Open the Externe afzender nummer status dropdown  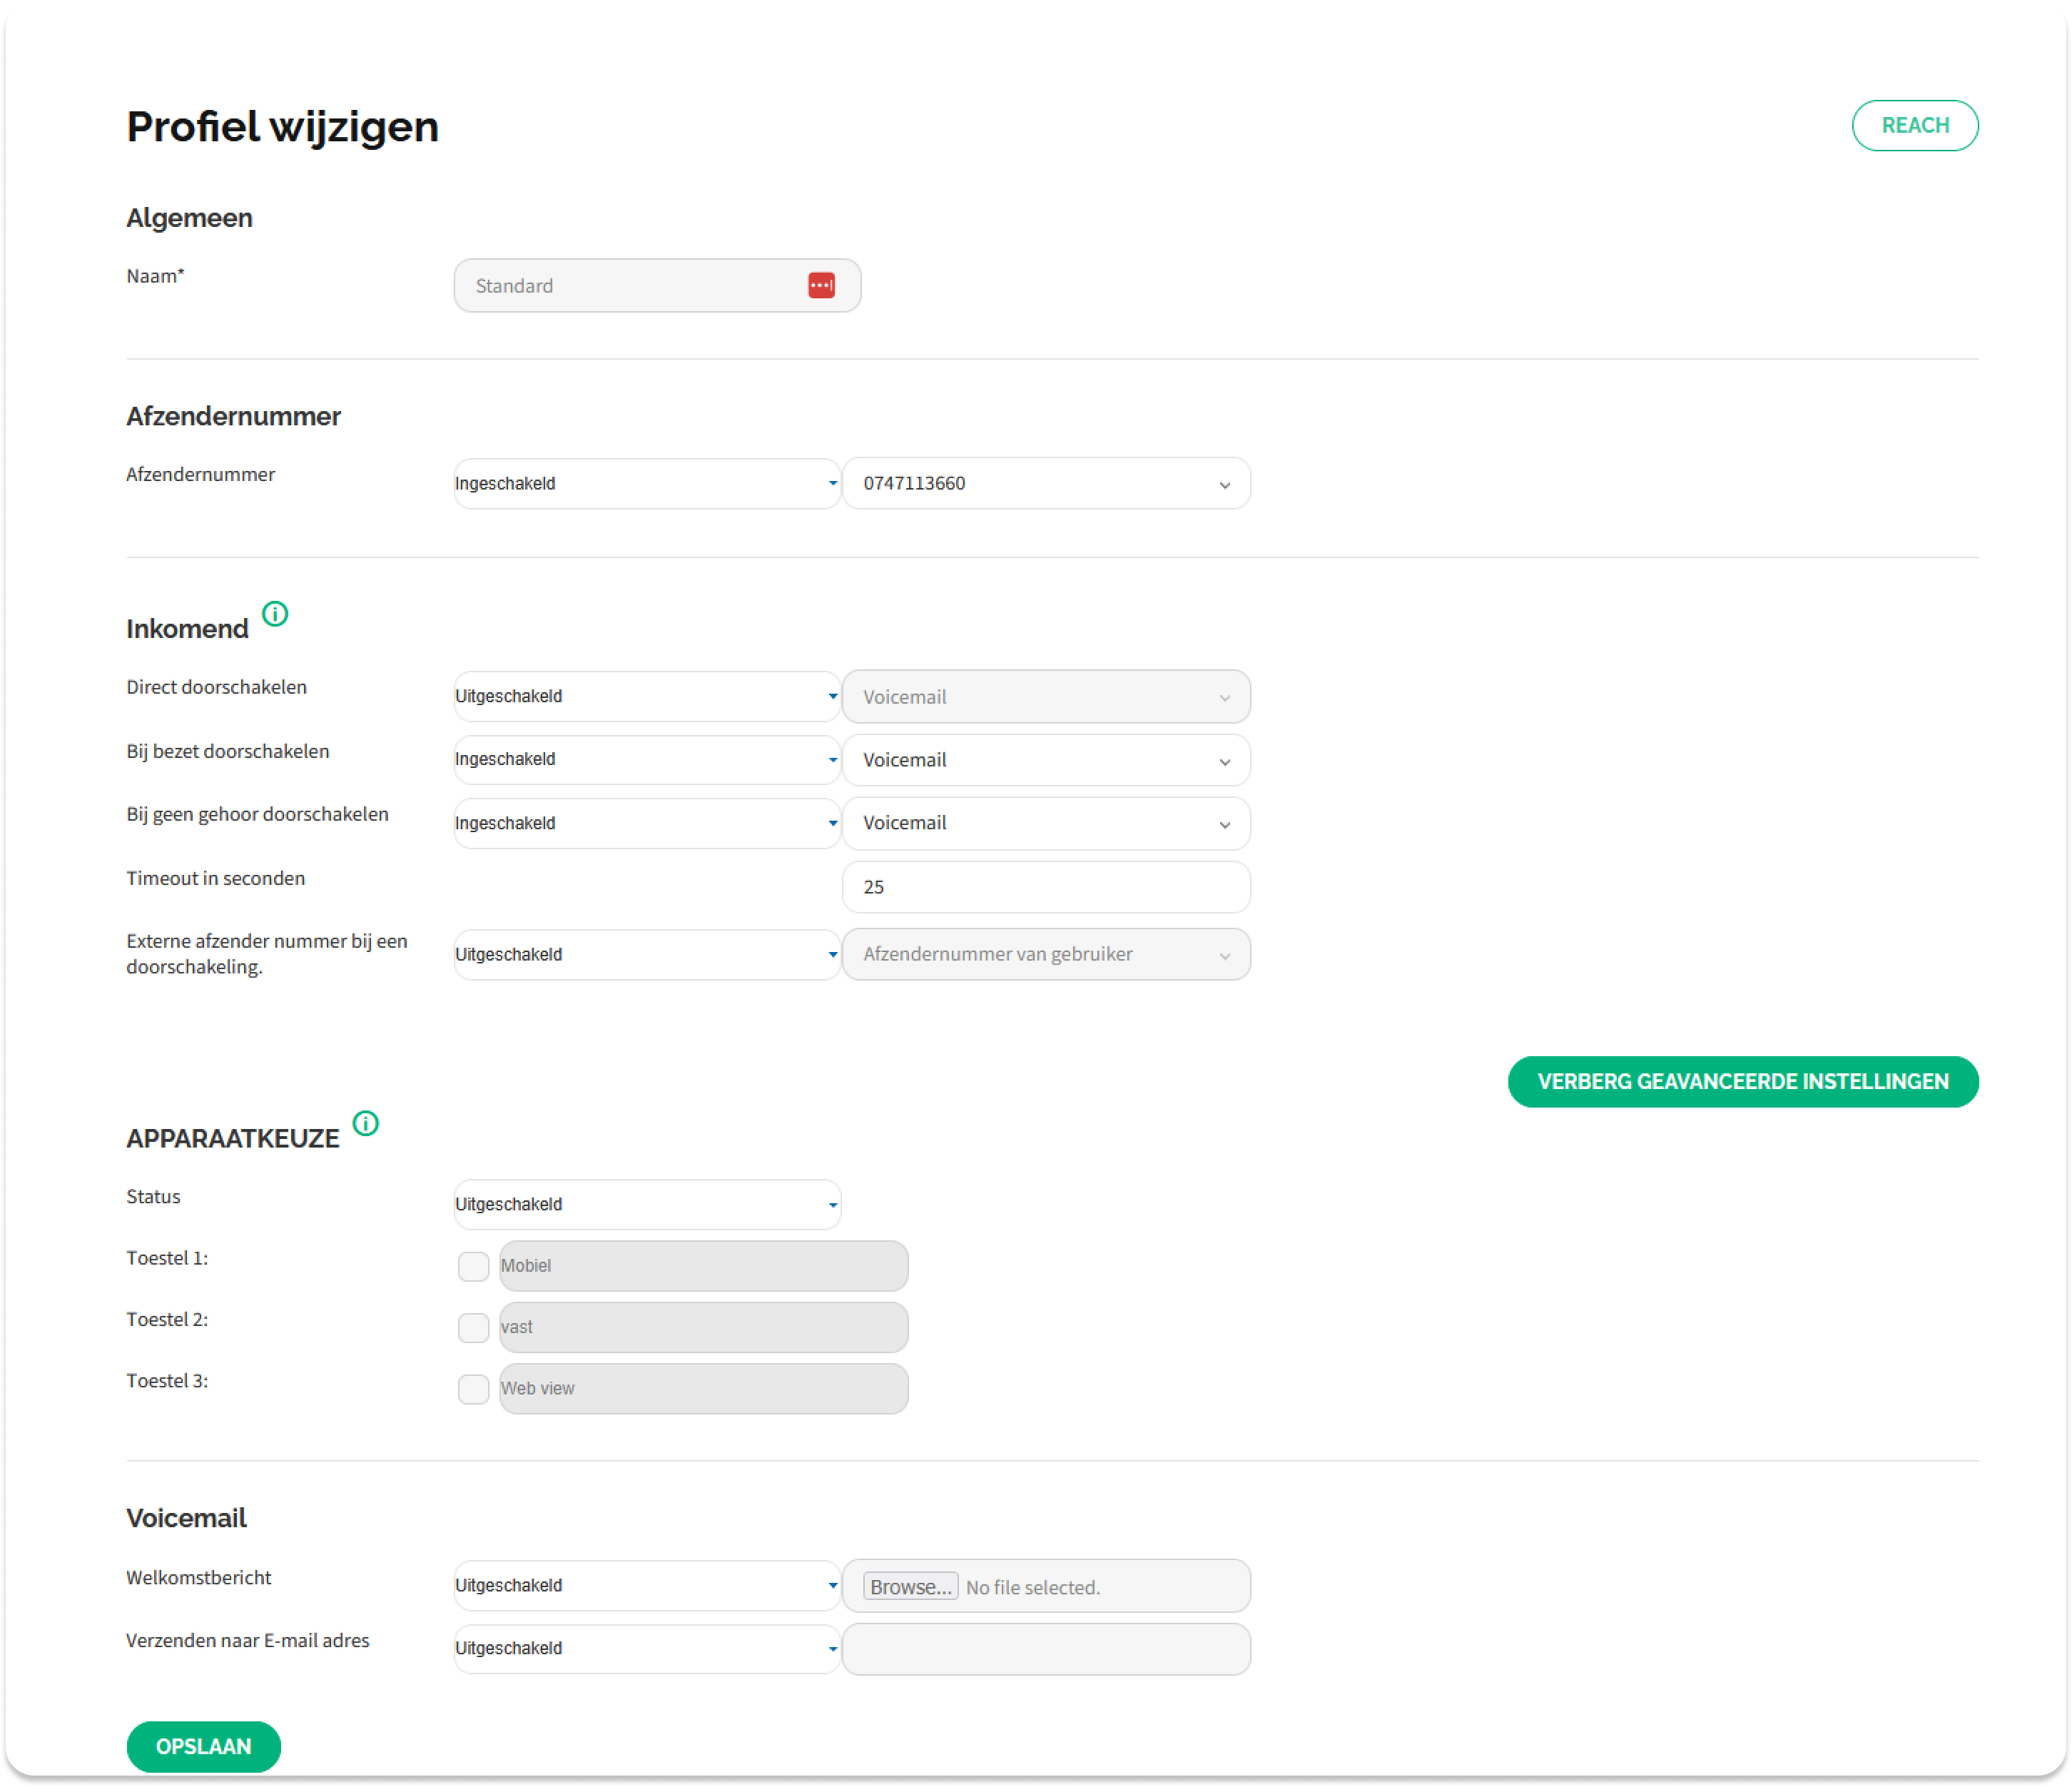pyautogui.click(x=646, y=954)
